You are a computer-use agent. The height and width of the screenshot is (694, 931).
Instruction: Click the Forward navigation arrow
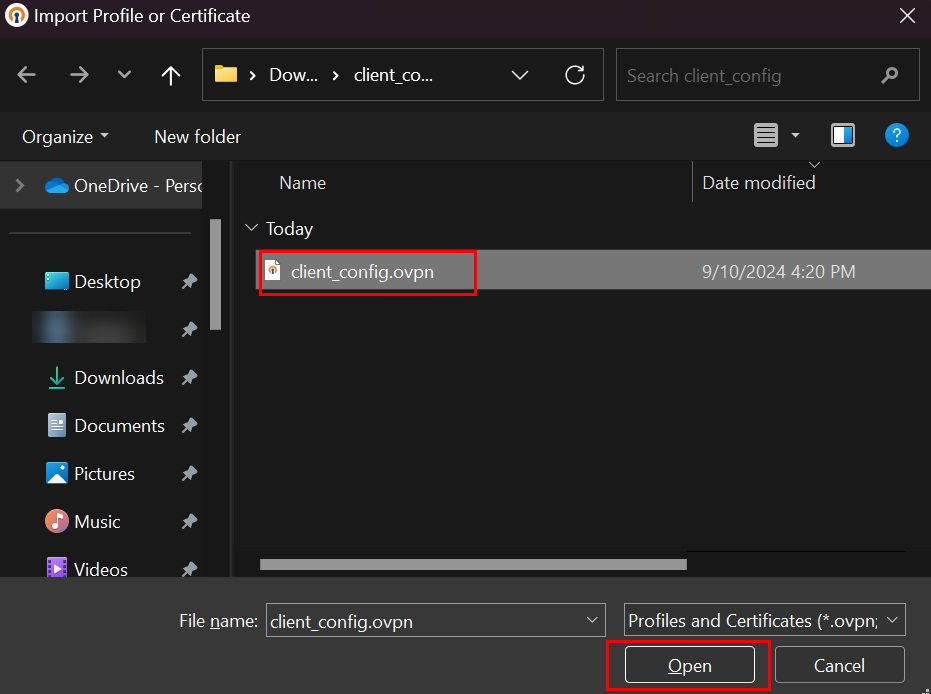(x=79, y=75)
